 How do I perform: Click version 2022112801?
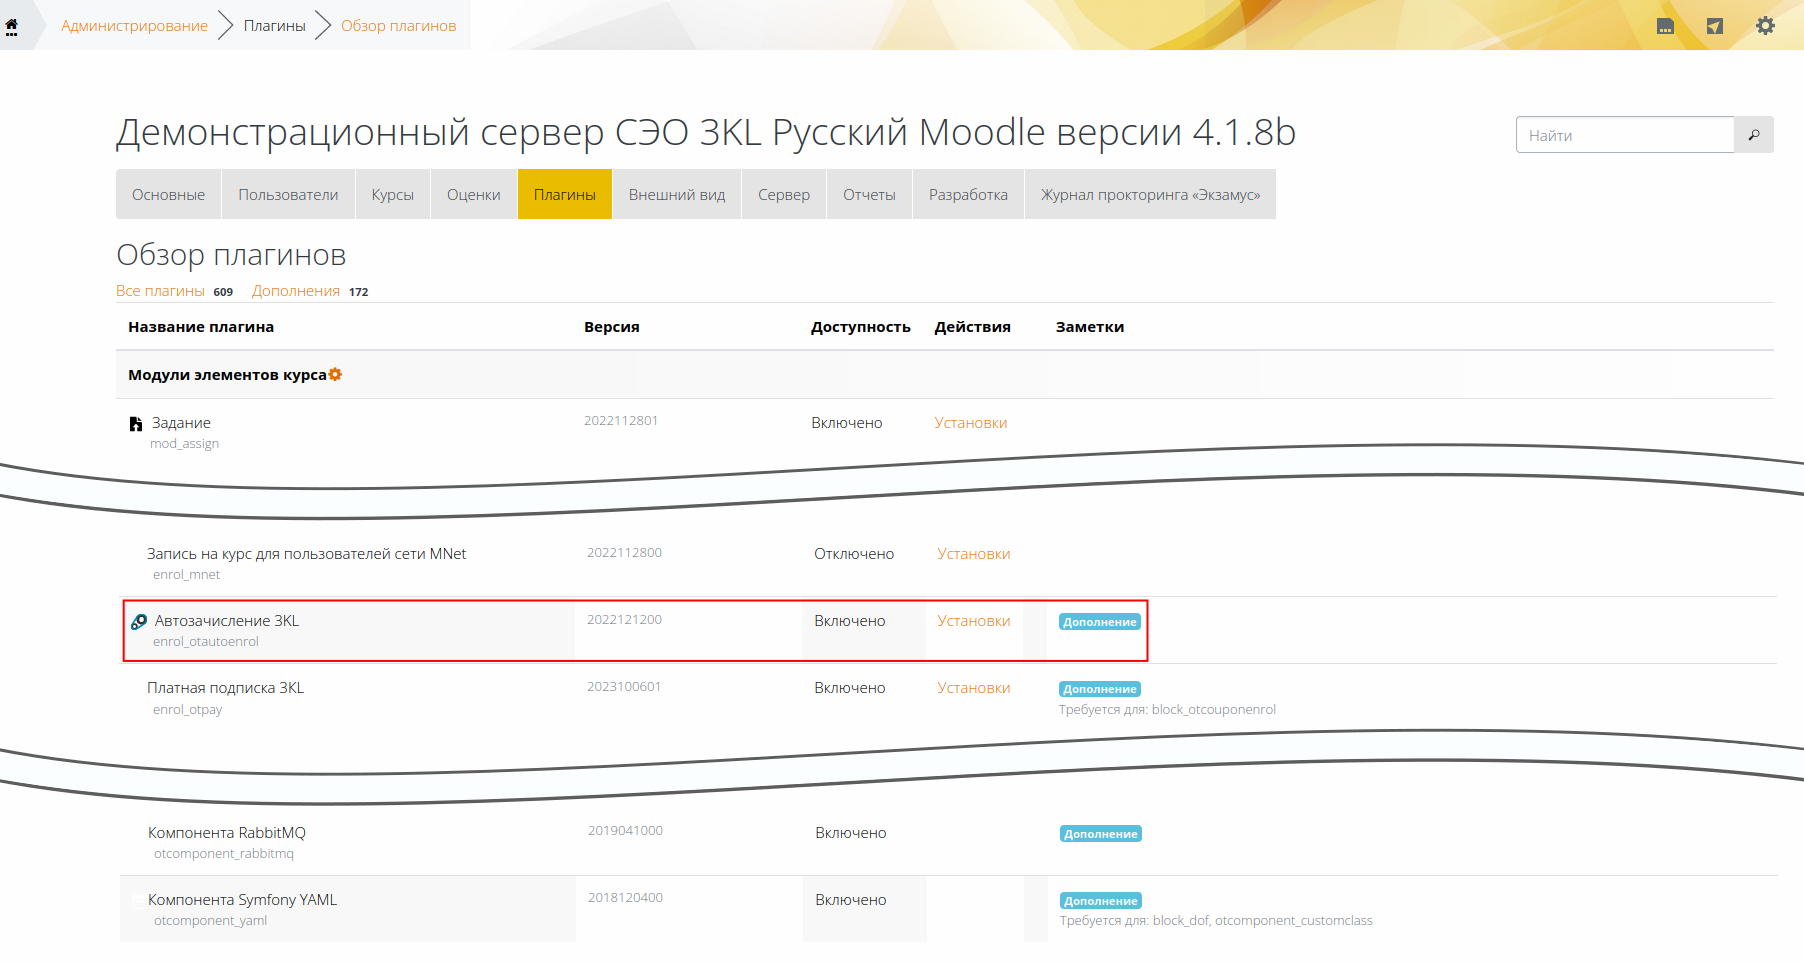pos(621,421)
